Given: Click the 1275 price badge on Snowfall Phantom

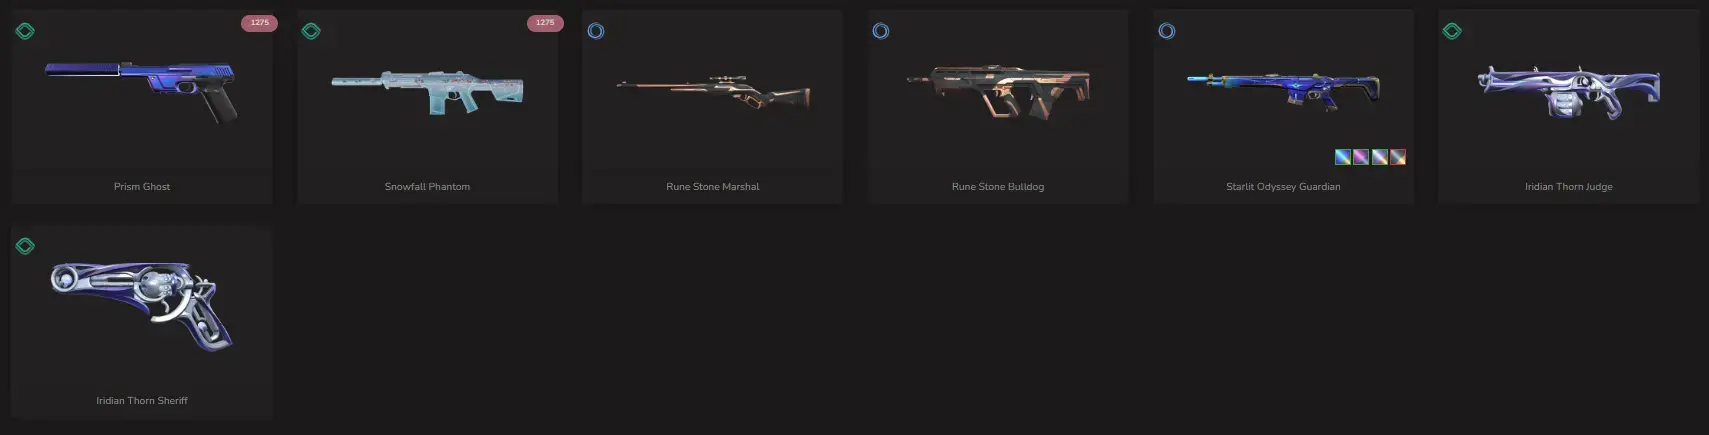Looking at the screenshot, I should pos(545,22).
